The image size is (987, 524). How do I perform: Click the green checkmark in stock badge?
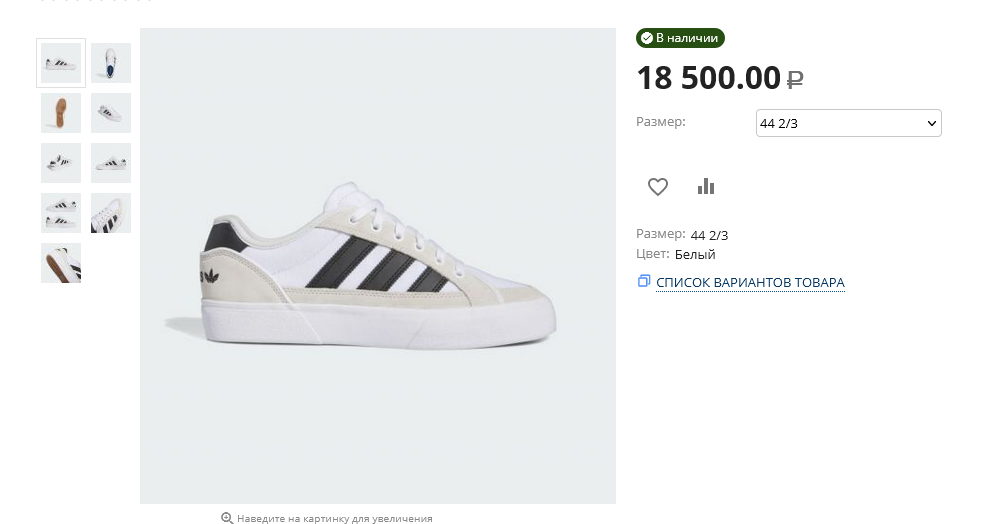[647, 38]
